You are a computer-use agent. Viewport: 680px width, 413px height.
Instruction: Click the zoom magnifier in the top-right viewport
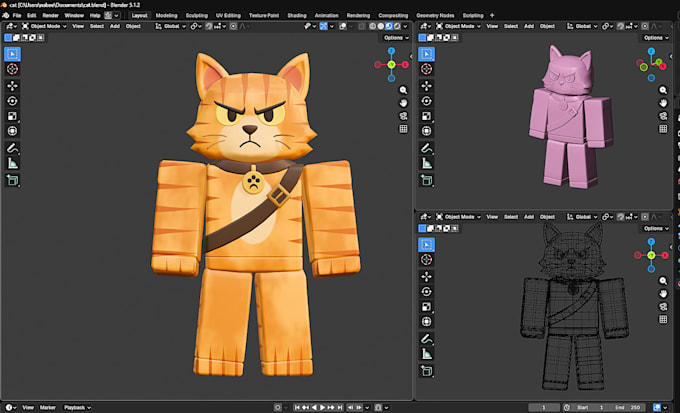pyautogui.click(x=663, y=90)
